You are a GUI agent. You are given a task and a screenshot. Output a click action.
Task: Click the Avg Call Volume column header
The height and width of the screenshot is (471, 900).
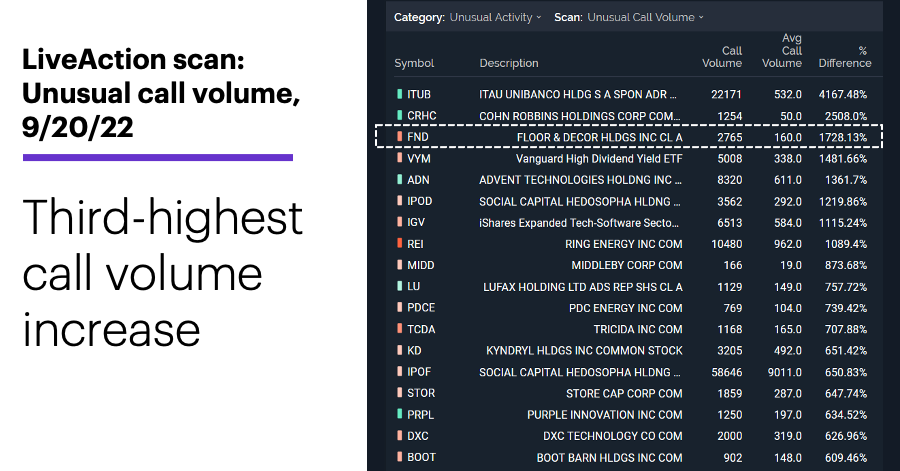click(782, 50)
